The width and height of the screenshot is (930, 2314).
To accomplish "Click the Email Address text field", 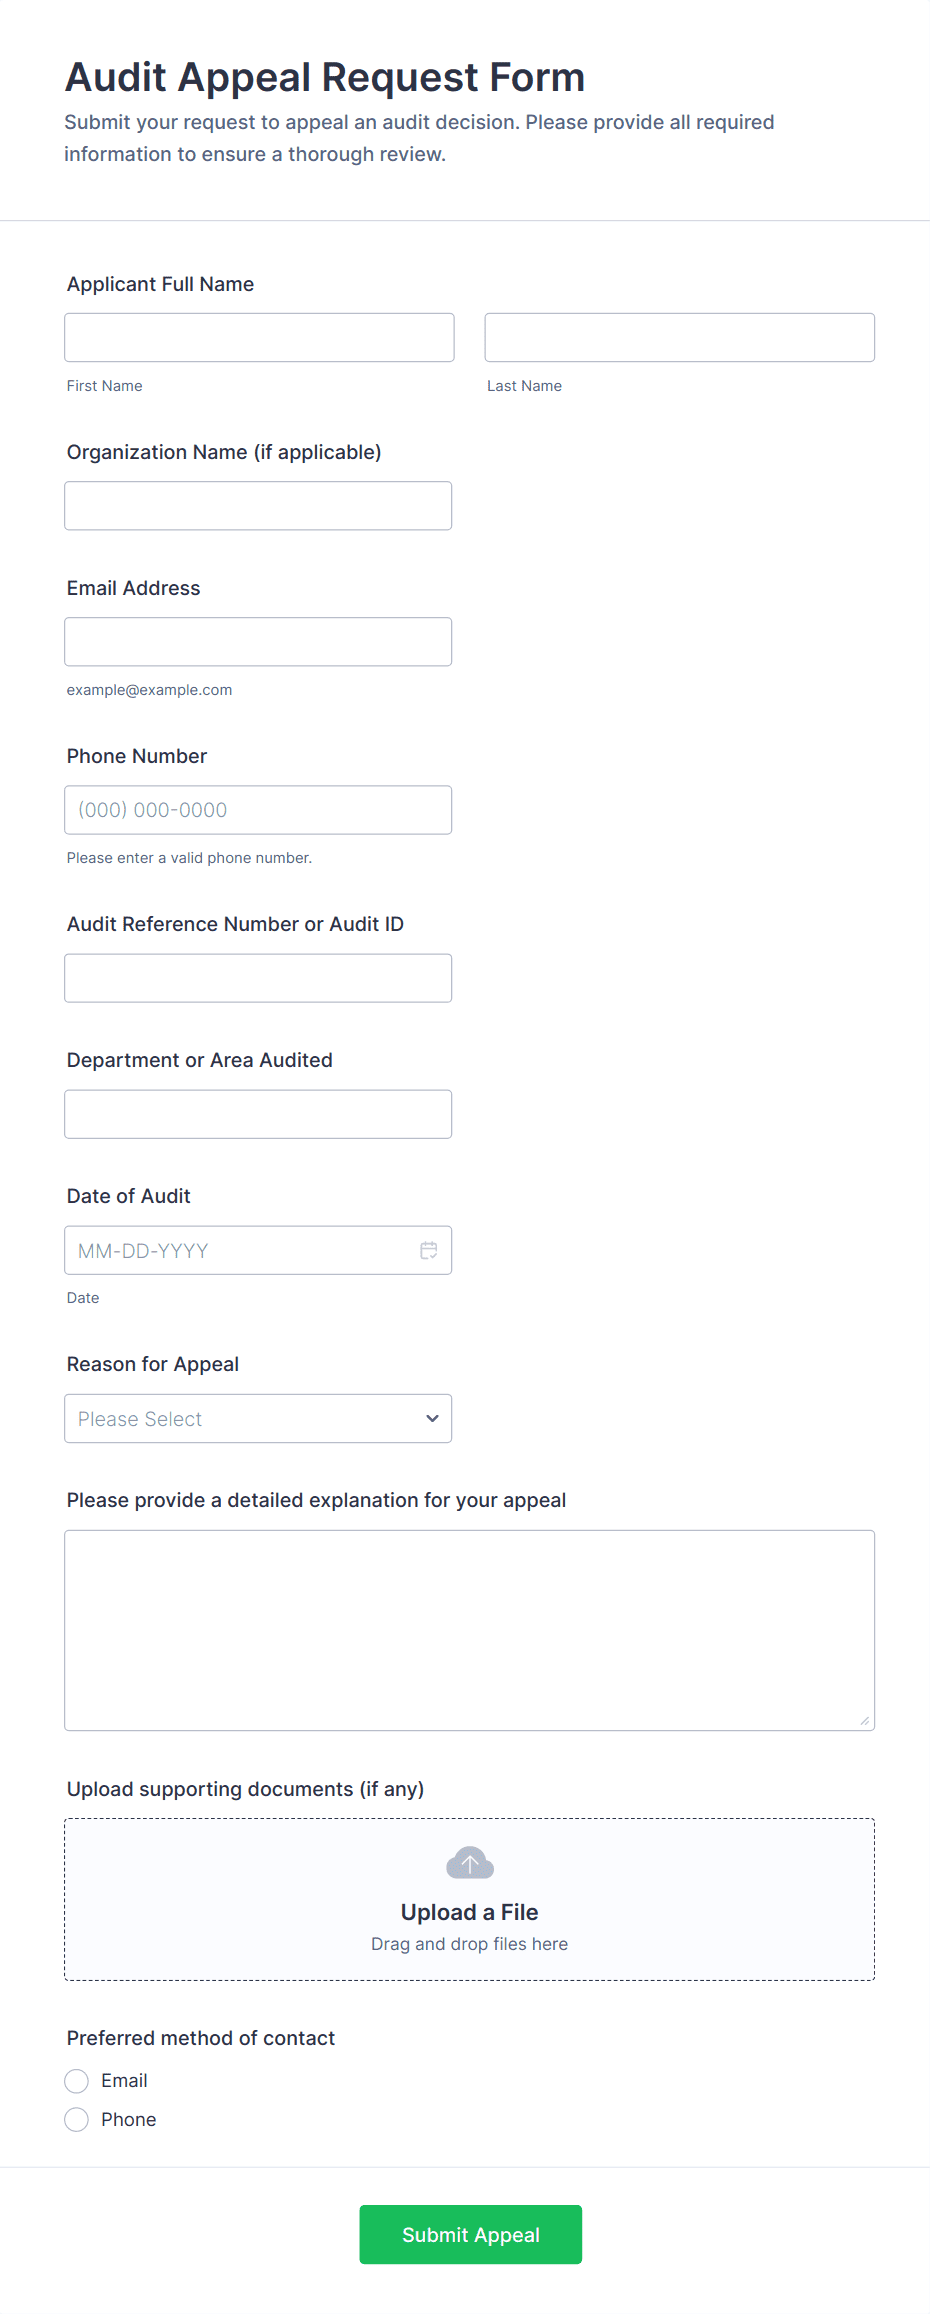I will 258,642.
